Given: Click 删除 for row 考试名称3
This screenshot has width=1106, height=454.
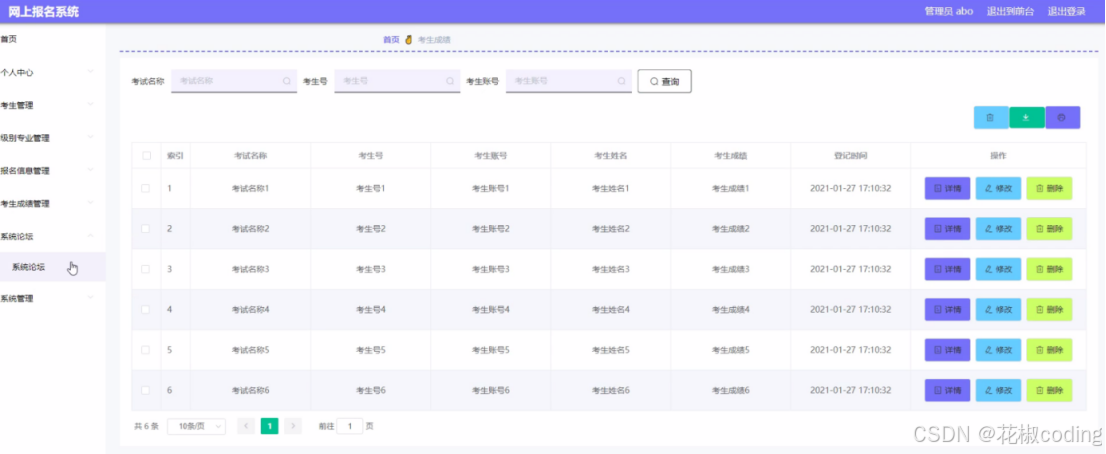Looking at the screenshot, I should click(x=1049, y=269).
